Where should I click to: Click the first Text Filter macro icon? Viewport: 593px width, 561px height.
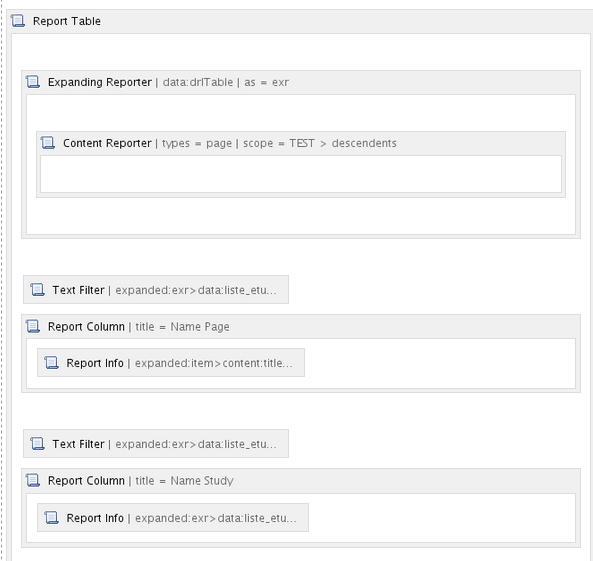pyautogui.click(x=37, y=290)
